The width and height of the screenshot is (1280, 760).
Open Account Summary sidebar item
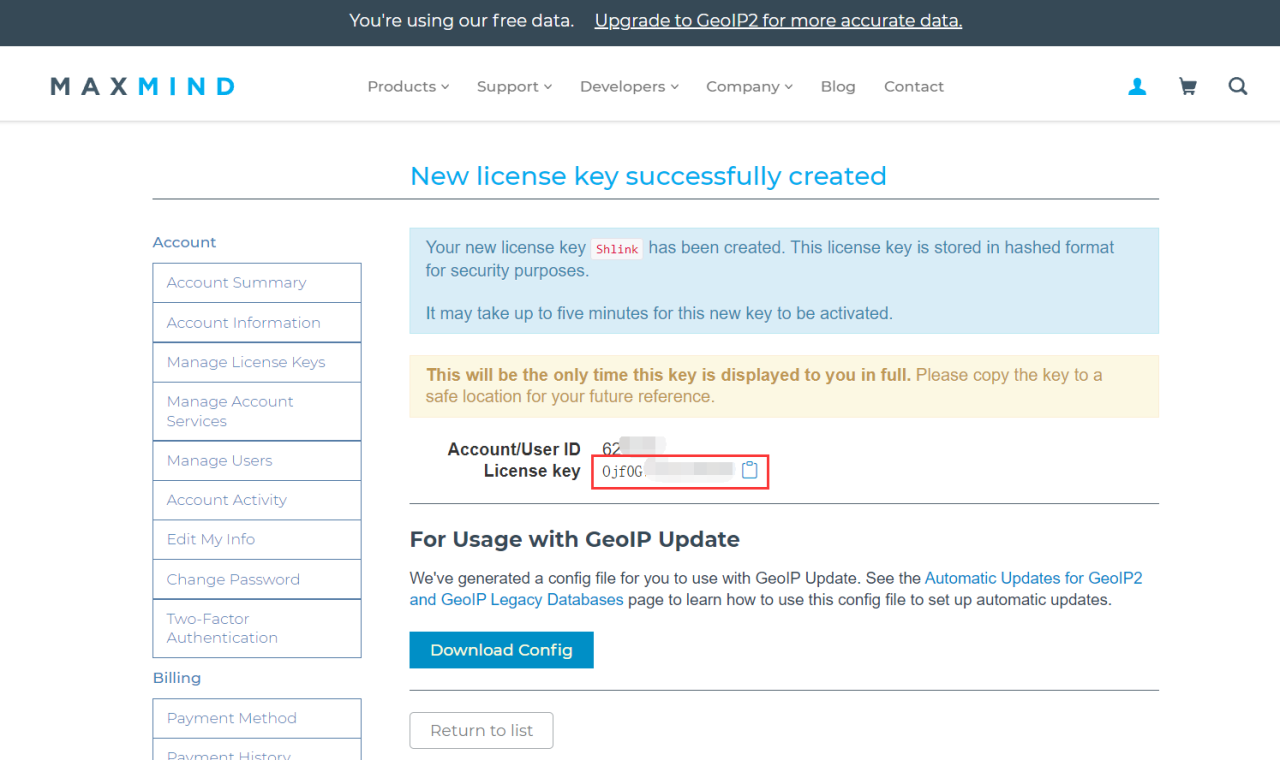click(x=237, y=283)
